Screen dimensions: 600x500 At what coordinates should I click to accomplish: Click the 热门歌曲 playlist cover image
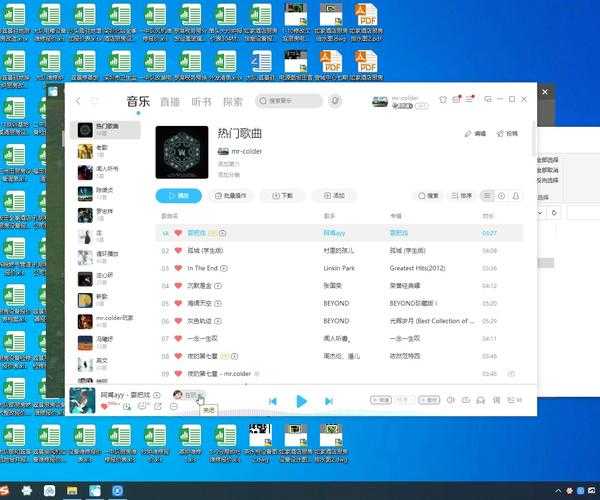tap(182, 152)
